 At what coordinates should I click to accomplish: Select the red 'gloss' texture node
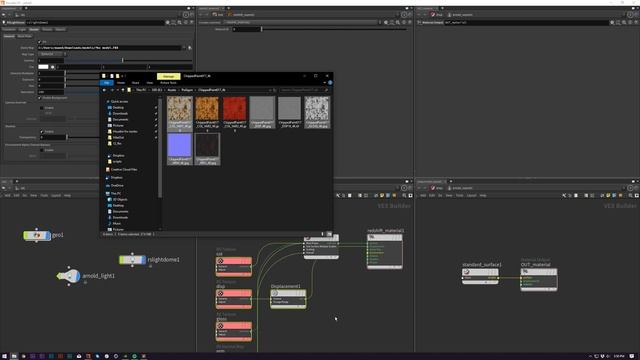tap(233, 331)
